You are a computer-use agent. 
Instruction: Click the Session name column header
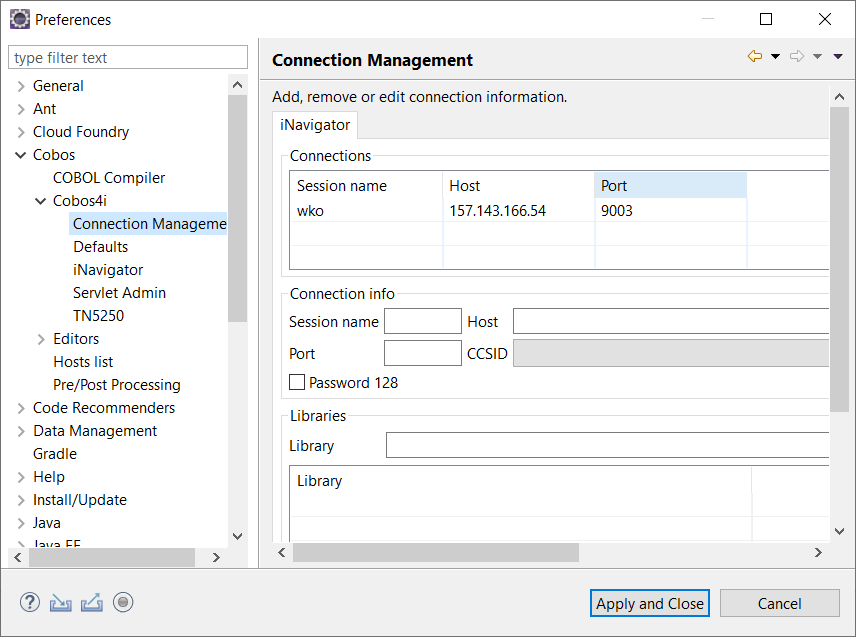(366, 186)
